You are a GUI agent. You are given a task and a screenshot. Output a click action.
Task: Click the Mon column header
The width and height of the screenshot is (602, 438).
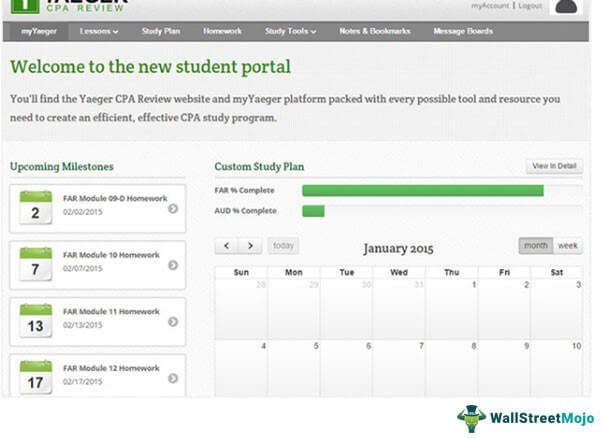[x=294, y=273]
